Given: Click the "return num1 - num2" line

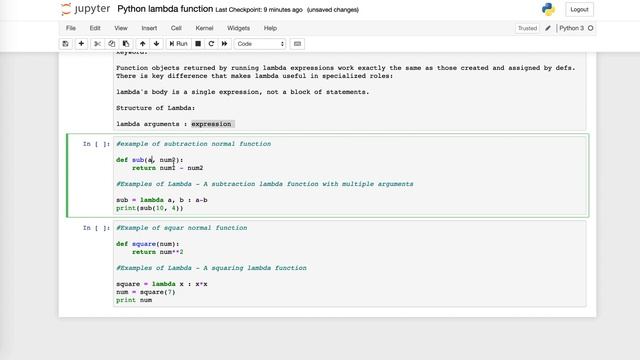Looking at the screenshot, I should (167, 168).
